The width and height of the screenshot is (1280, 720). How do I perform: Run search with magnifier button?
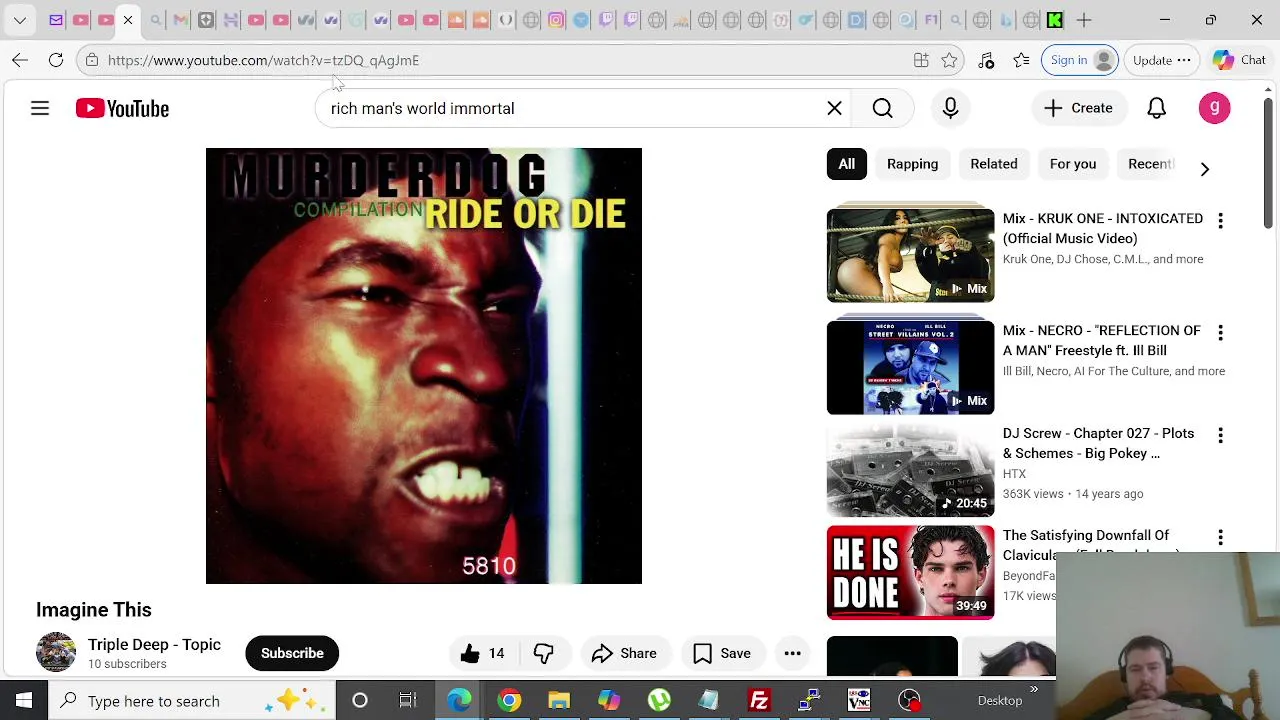(882, 108)
